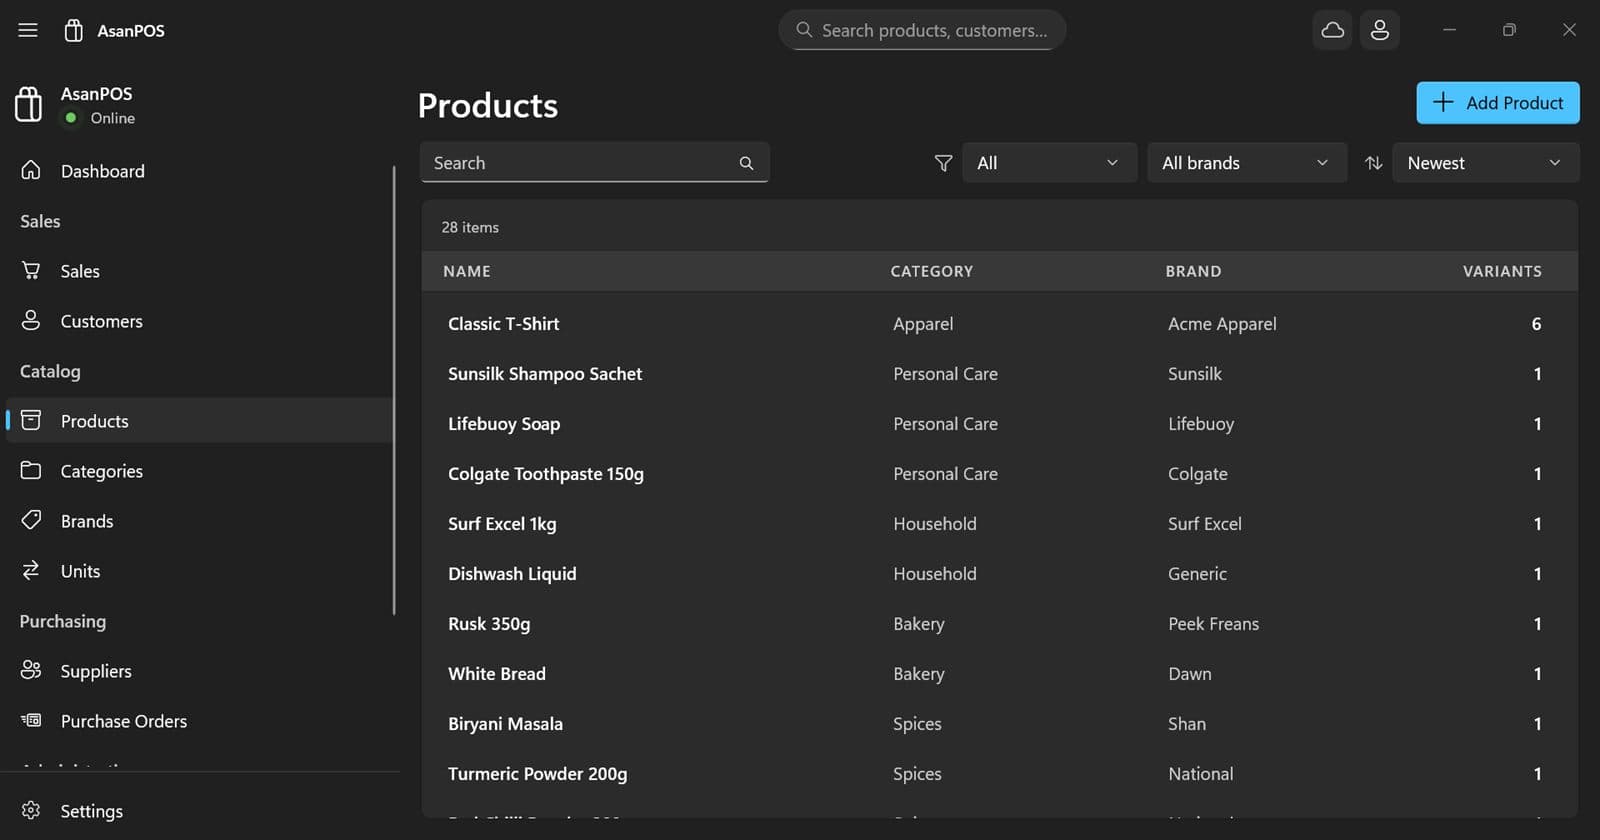Click the Acme Apparel brand cell
The height and width of the screenshot is (840, 1600).
[x=1222, y=324]
